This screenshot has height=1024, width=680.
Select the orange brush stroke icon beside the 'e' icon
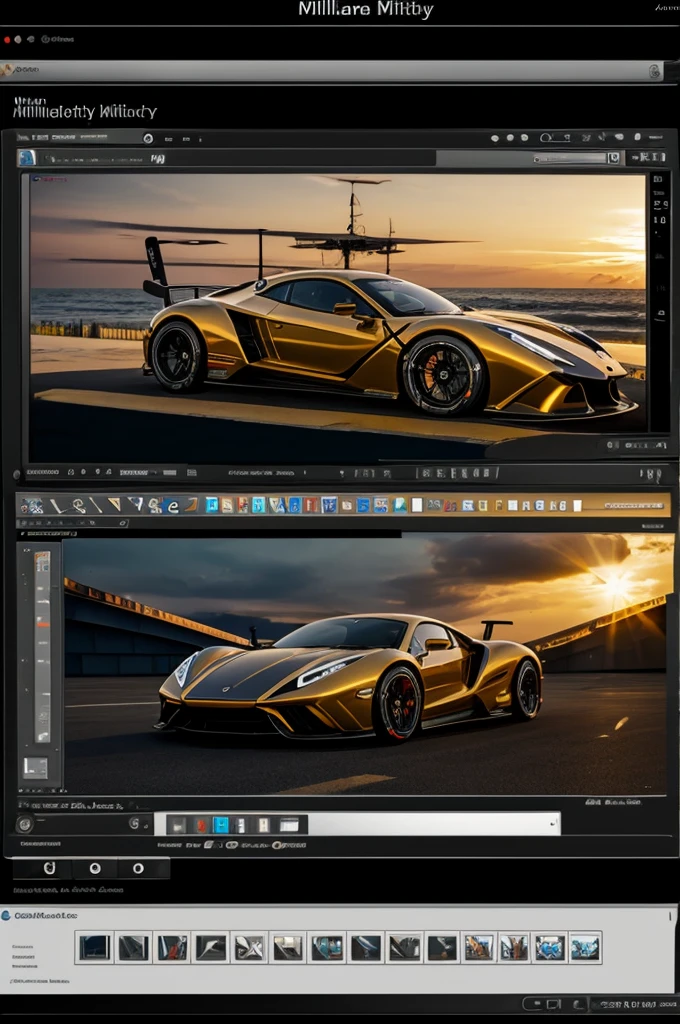(191, 505)
